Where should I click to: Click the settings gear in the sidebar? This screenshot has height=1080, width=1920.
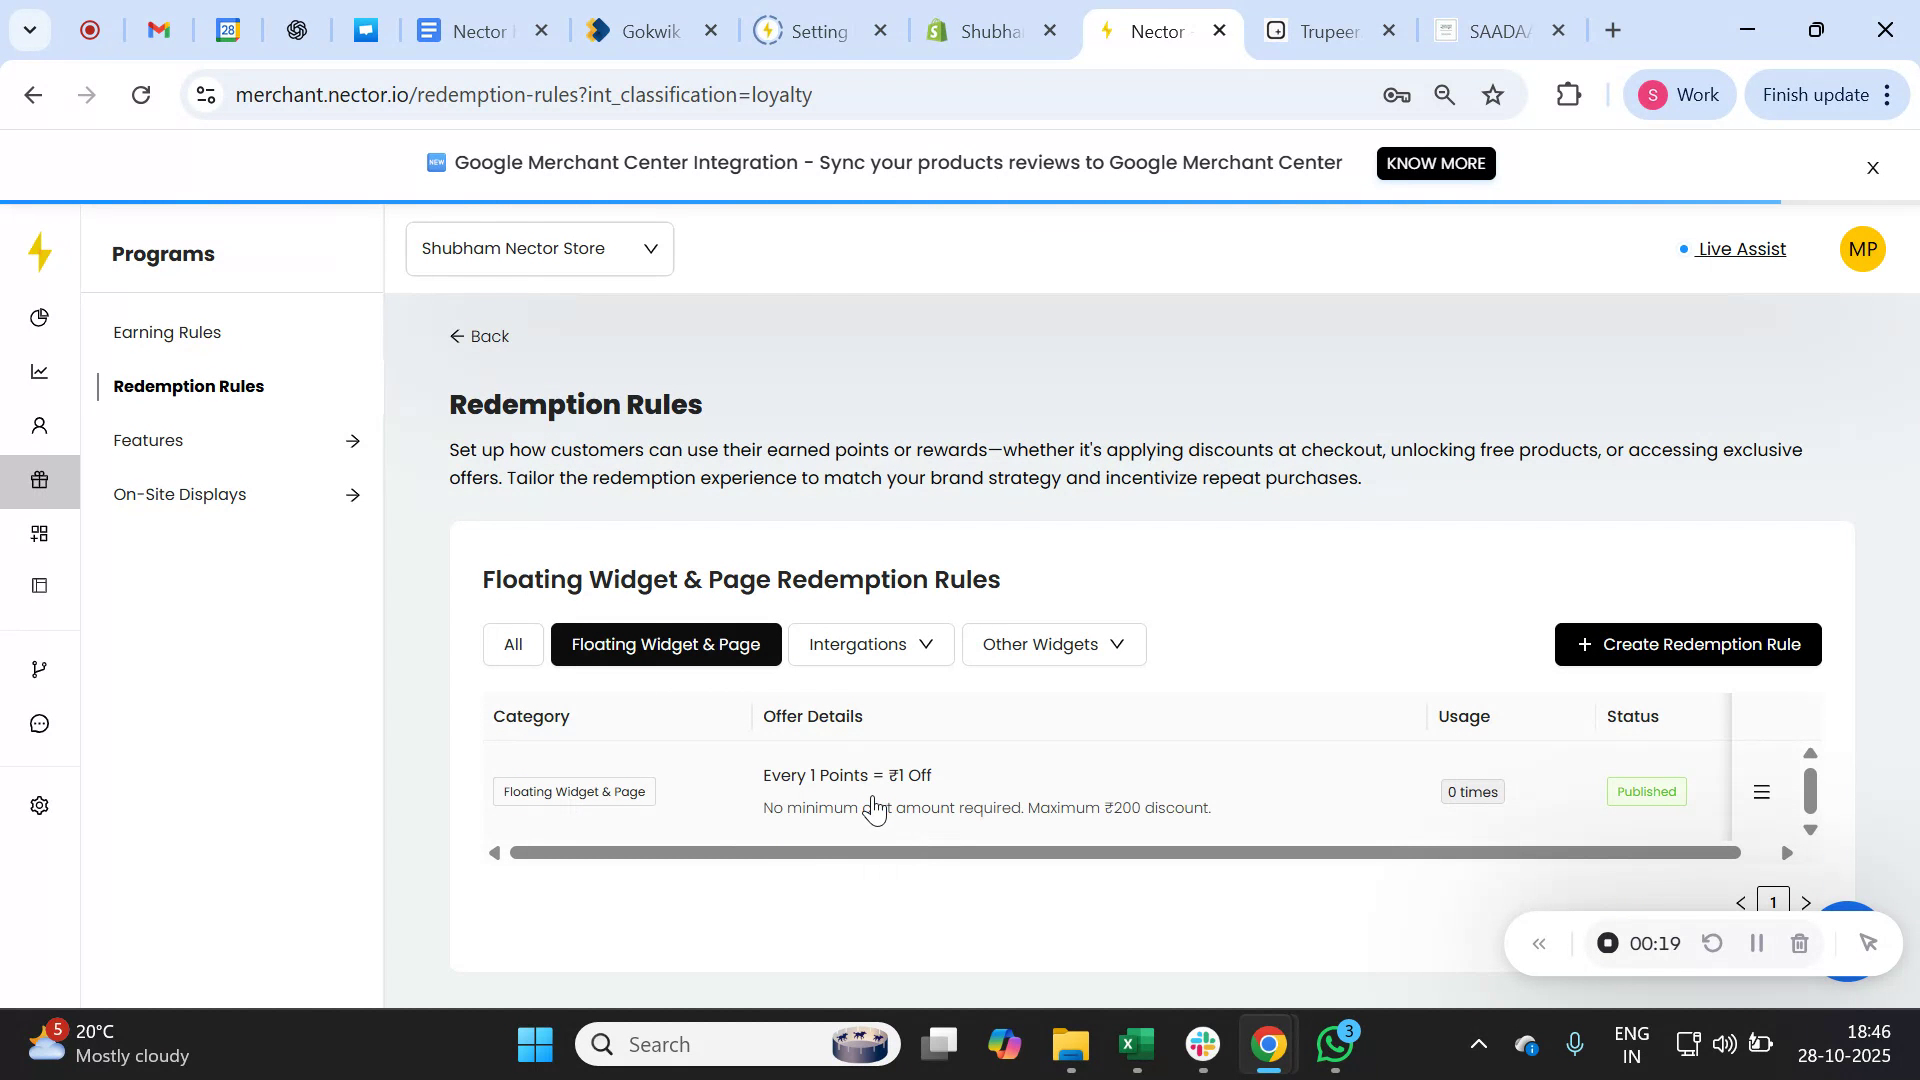point(39,806)
